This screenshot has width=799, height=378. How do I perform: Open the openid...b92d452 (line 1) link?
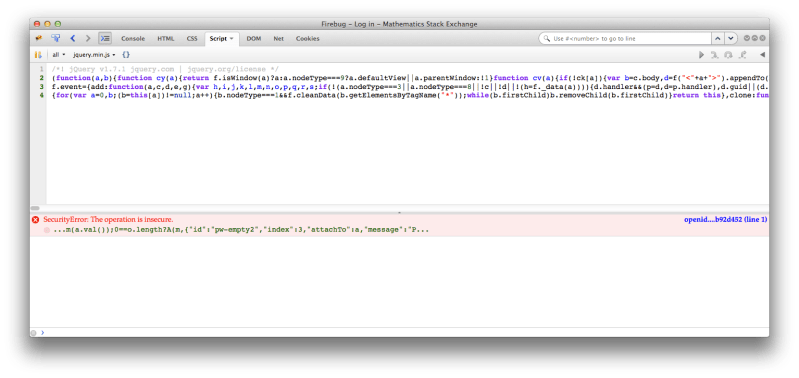pos(726,220)
